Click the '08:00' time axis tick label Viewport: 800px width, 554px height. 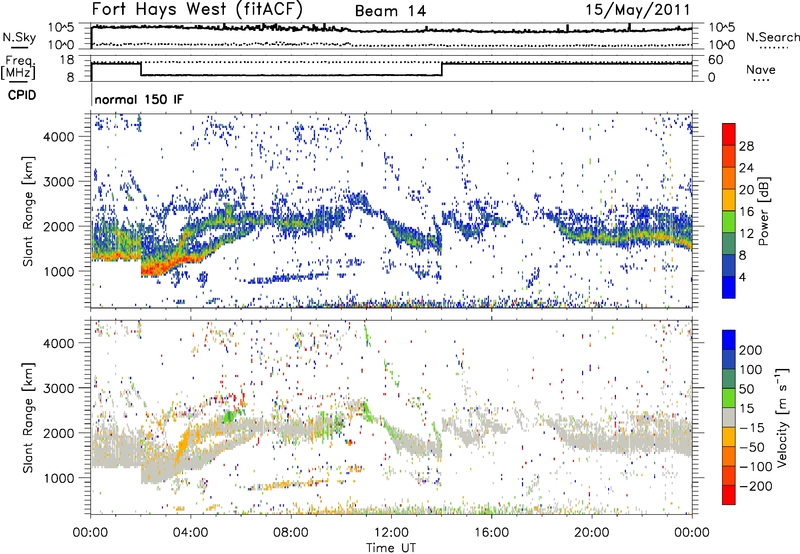click(x=291, y=533)
